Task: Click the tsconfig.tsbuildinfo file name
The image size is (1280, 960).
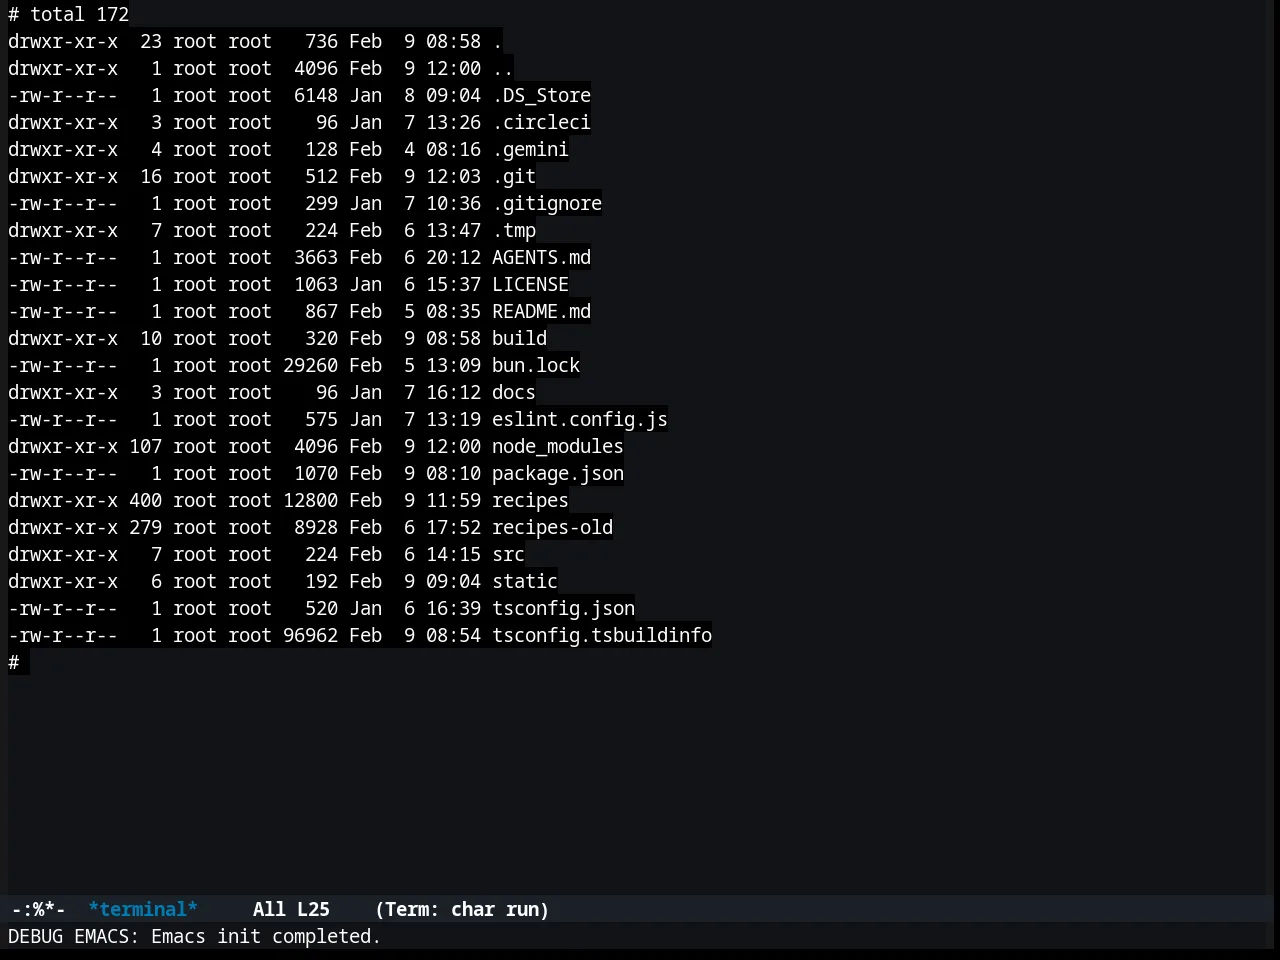Action: coord(602,635)
